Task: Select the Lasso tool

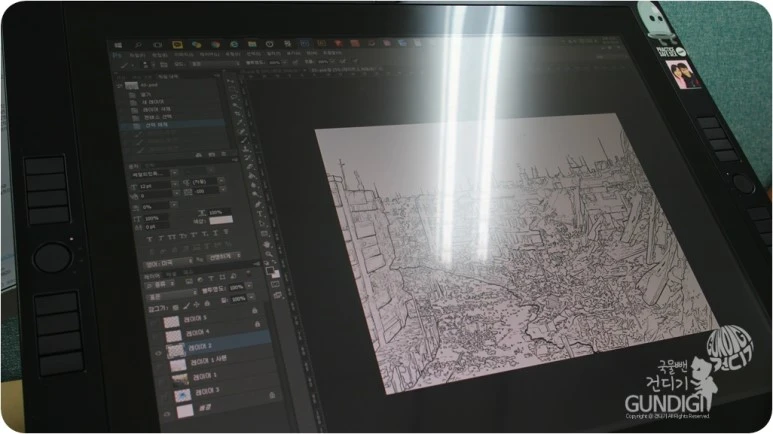Action: coord(234,97)
